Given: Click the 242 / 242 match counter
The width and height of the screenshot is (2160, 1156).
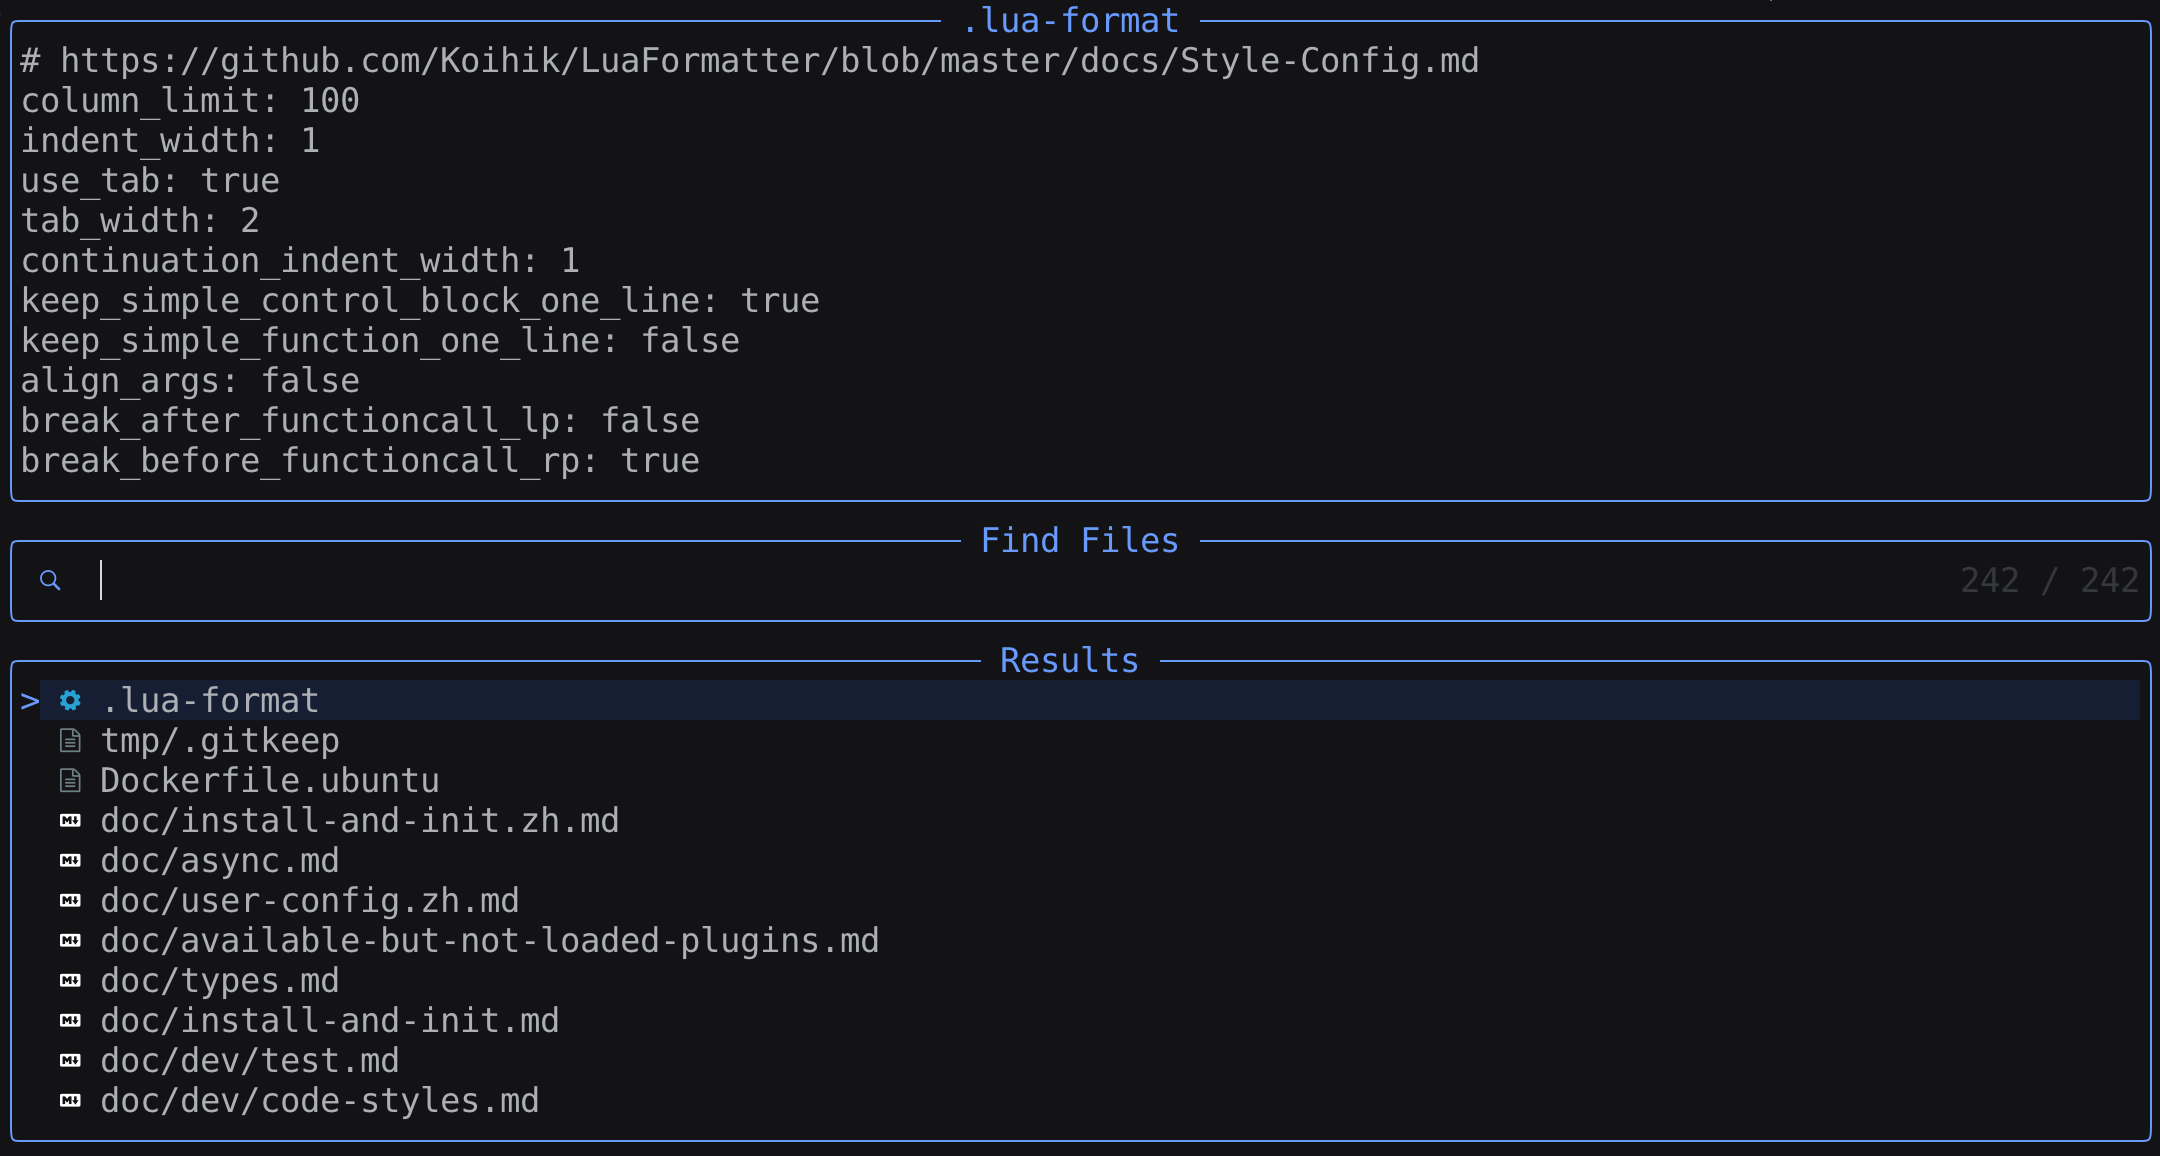Looking at the screenshot, I should [2048, 581].
